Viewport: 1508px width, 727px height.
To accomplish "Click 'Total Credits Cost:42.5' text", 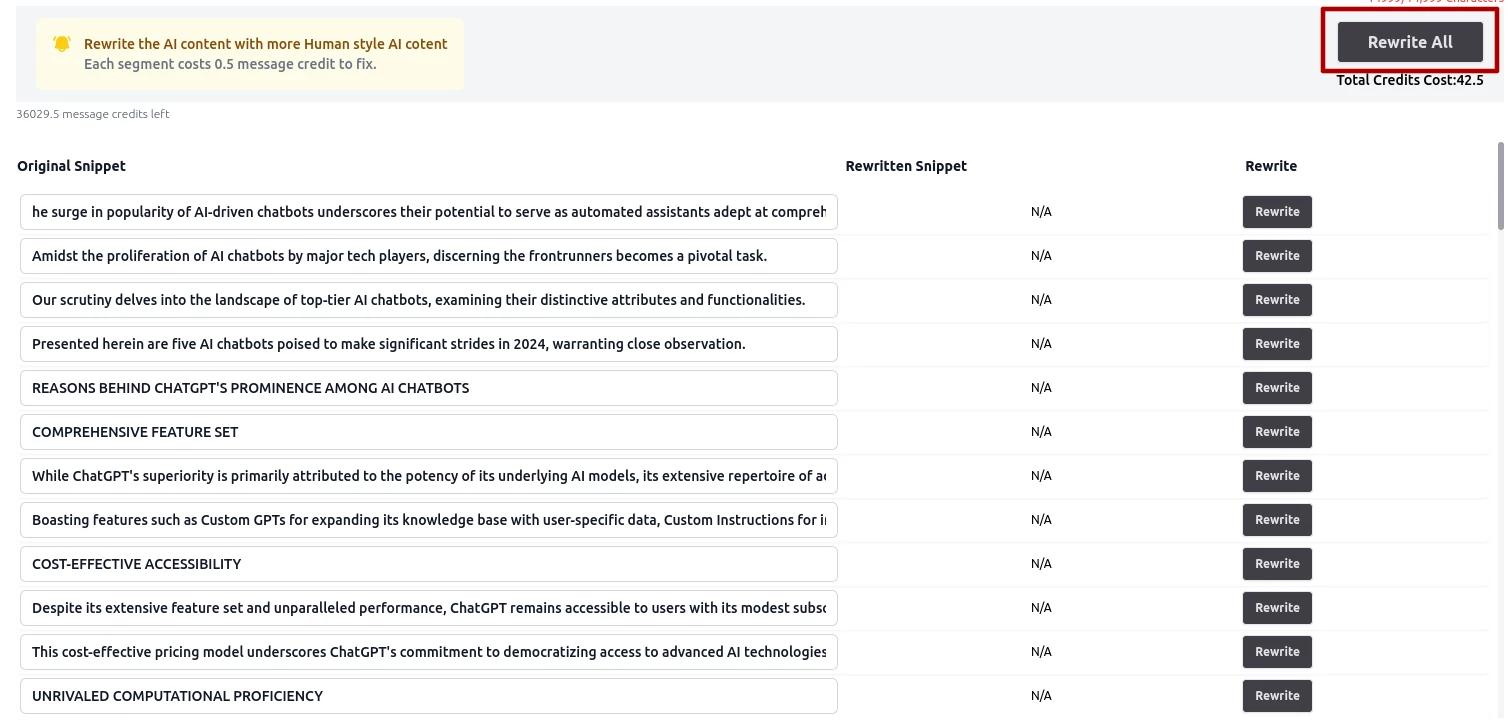I will click(x=1410, y=80).
